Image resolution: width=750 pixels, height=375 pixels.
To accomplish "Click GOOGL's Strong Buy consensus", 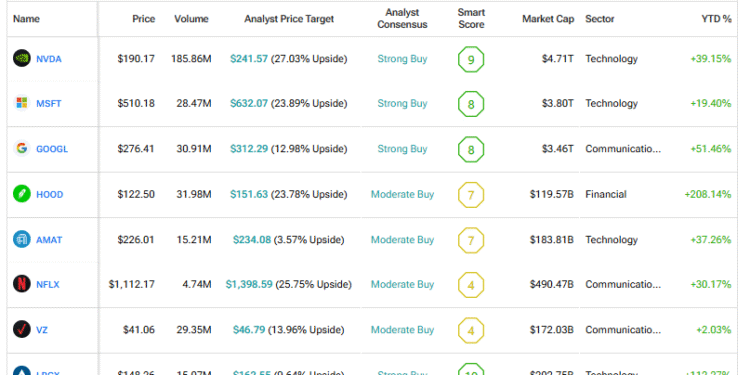I will [x=402, y=149].
